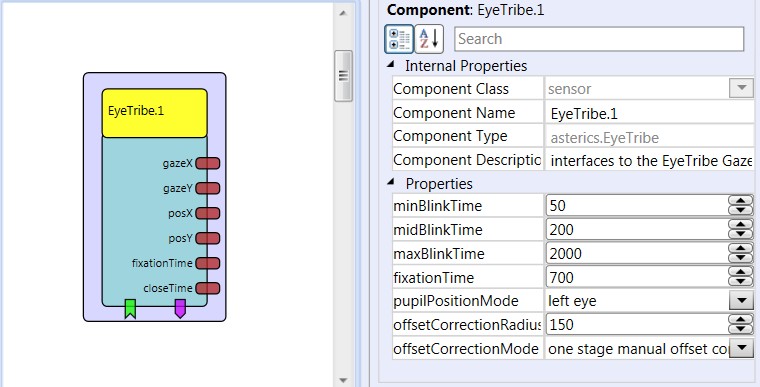760x387 pixels.
Task: Increase maxBlinkTime with stepper up arrow
Action: point(741,248)
